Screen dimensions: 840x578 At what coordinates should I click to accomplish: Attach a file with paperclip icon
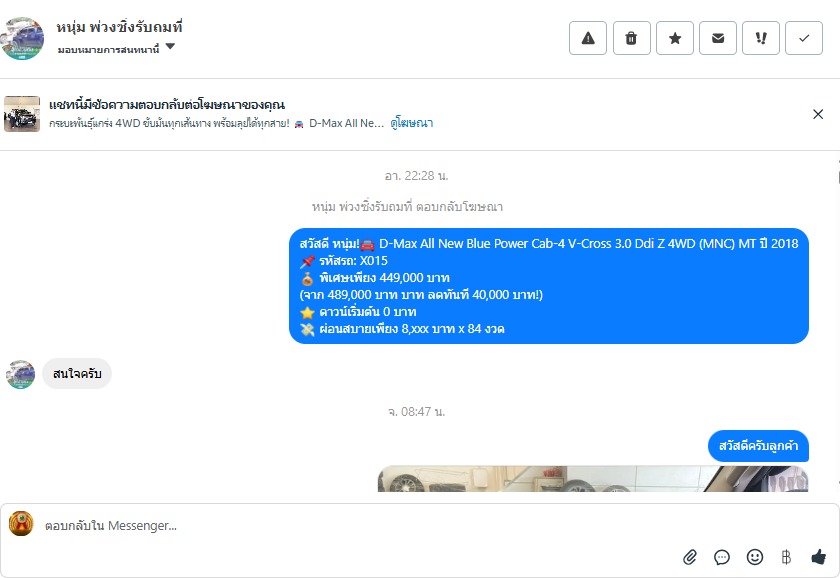[689, 557]
